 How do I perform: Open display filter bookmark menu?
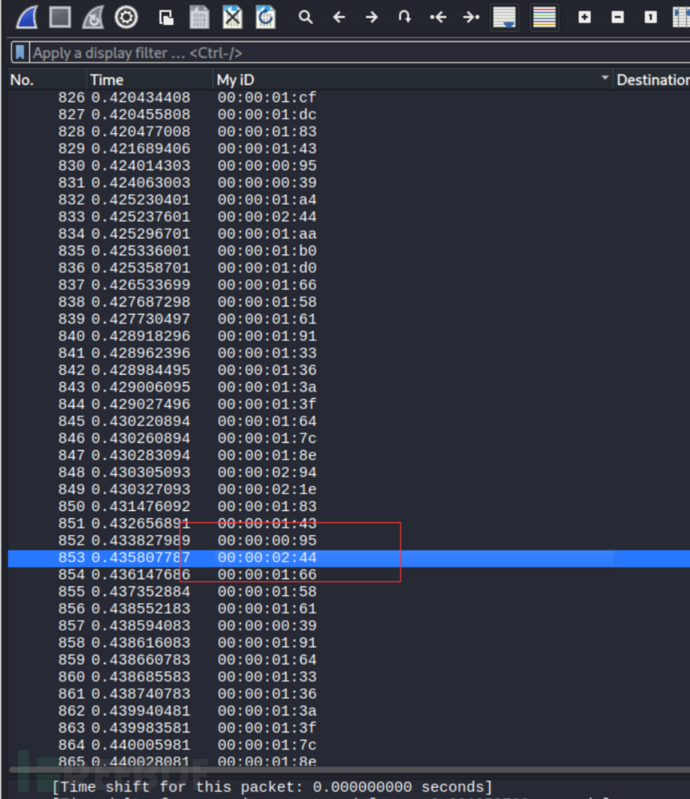click(x=20, y=52)
